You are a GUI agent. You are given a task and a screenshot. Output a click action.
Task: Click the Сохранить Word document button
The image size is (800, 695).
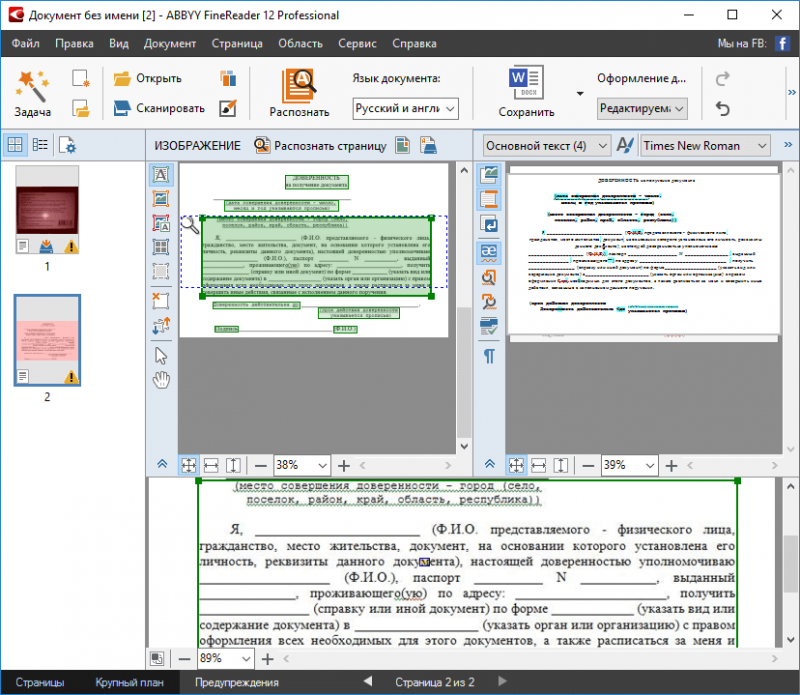coord(526,92)
